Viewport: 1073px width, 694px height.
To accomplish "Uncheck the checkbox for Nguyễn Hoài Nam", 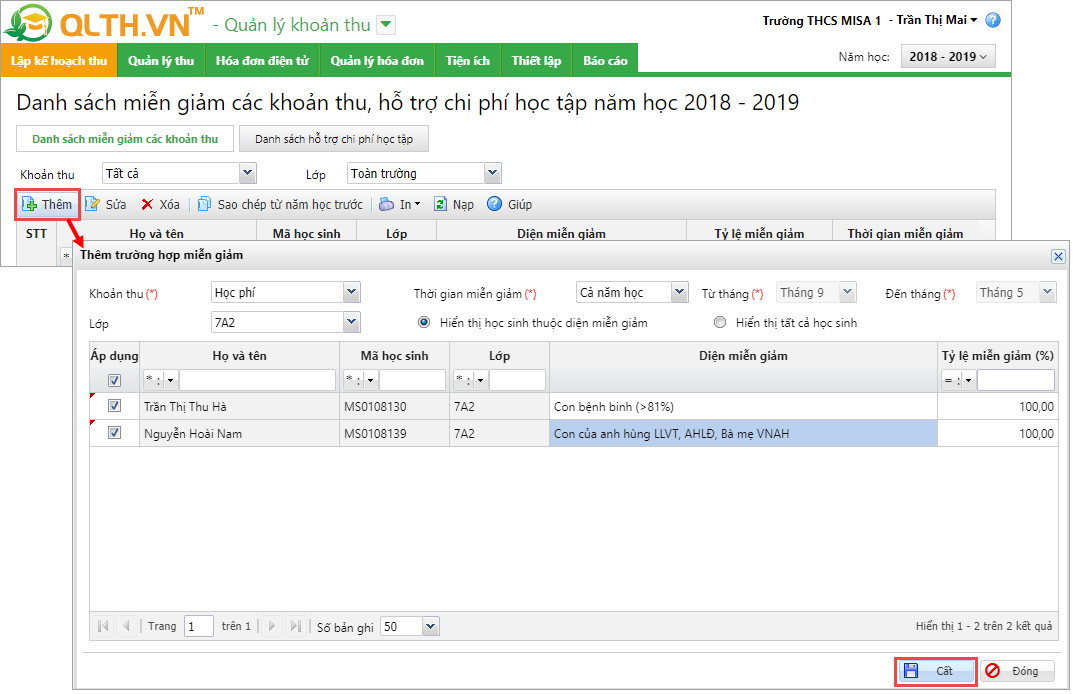I will tap(114, 433).
